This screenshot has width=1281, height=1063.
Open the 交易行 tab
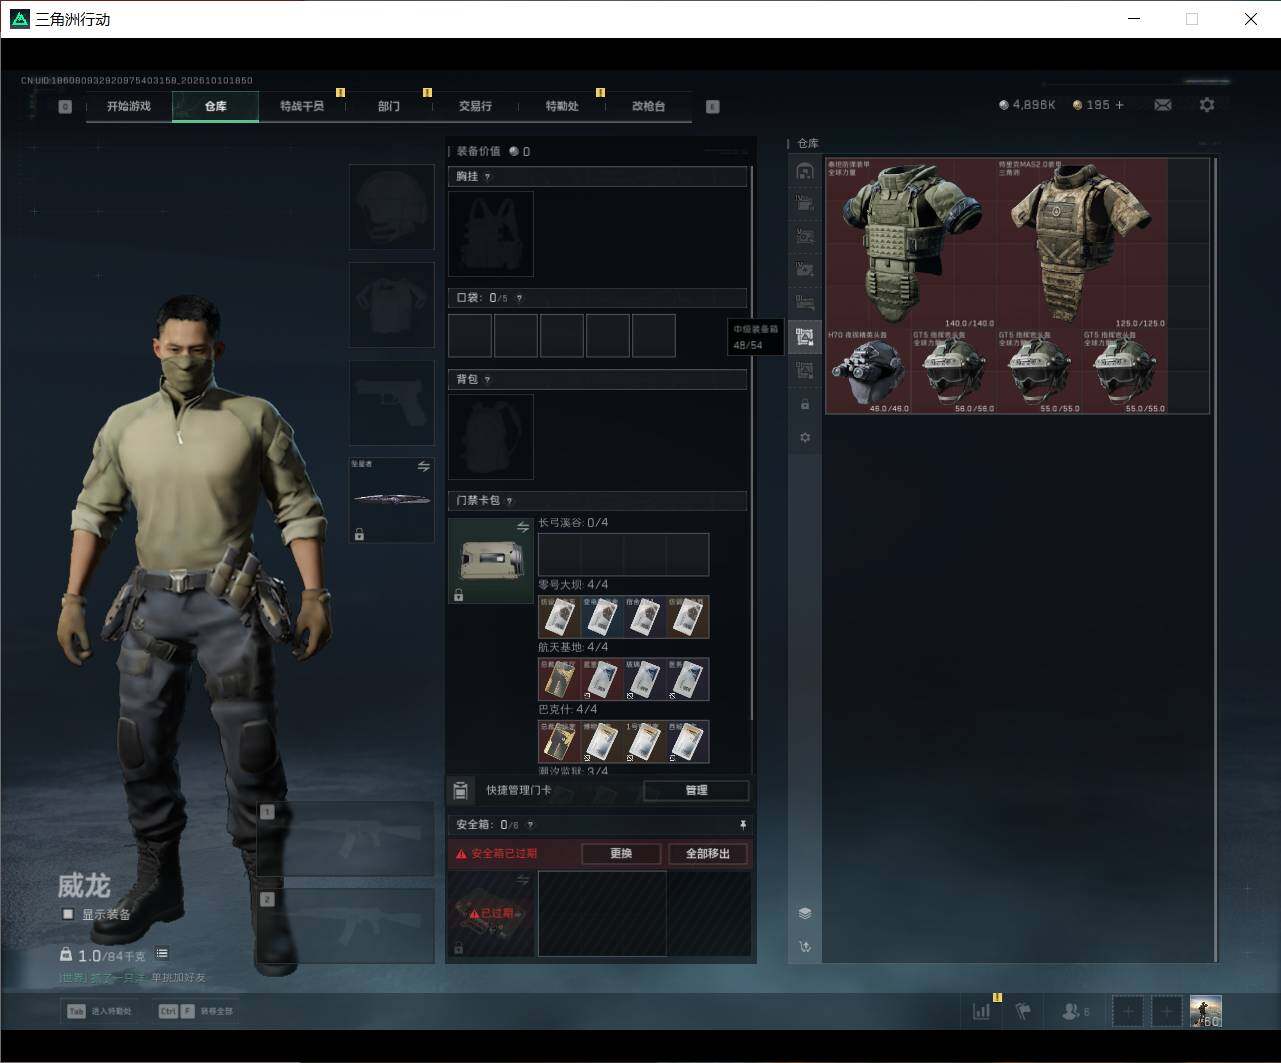[x=475, y=106]
